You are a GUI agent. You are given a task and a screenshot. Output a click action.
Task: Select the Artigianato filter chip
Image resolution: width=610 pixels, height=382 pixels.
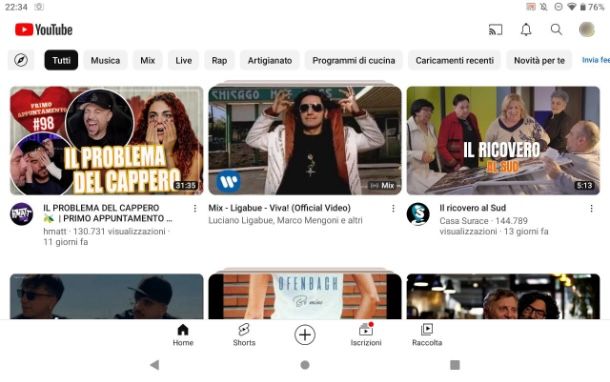[x=270, y=60]
